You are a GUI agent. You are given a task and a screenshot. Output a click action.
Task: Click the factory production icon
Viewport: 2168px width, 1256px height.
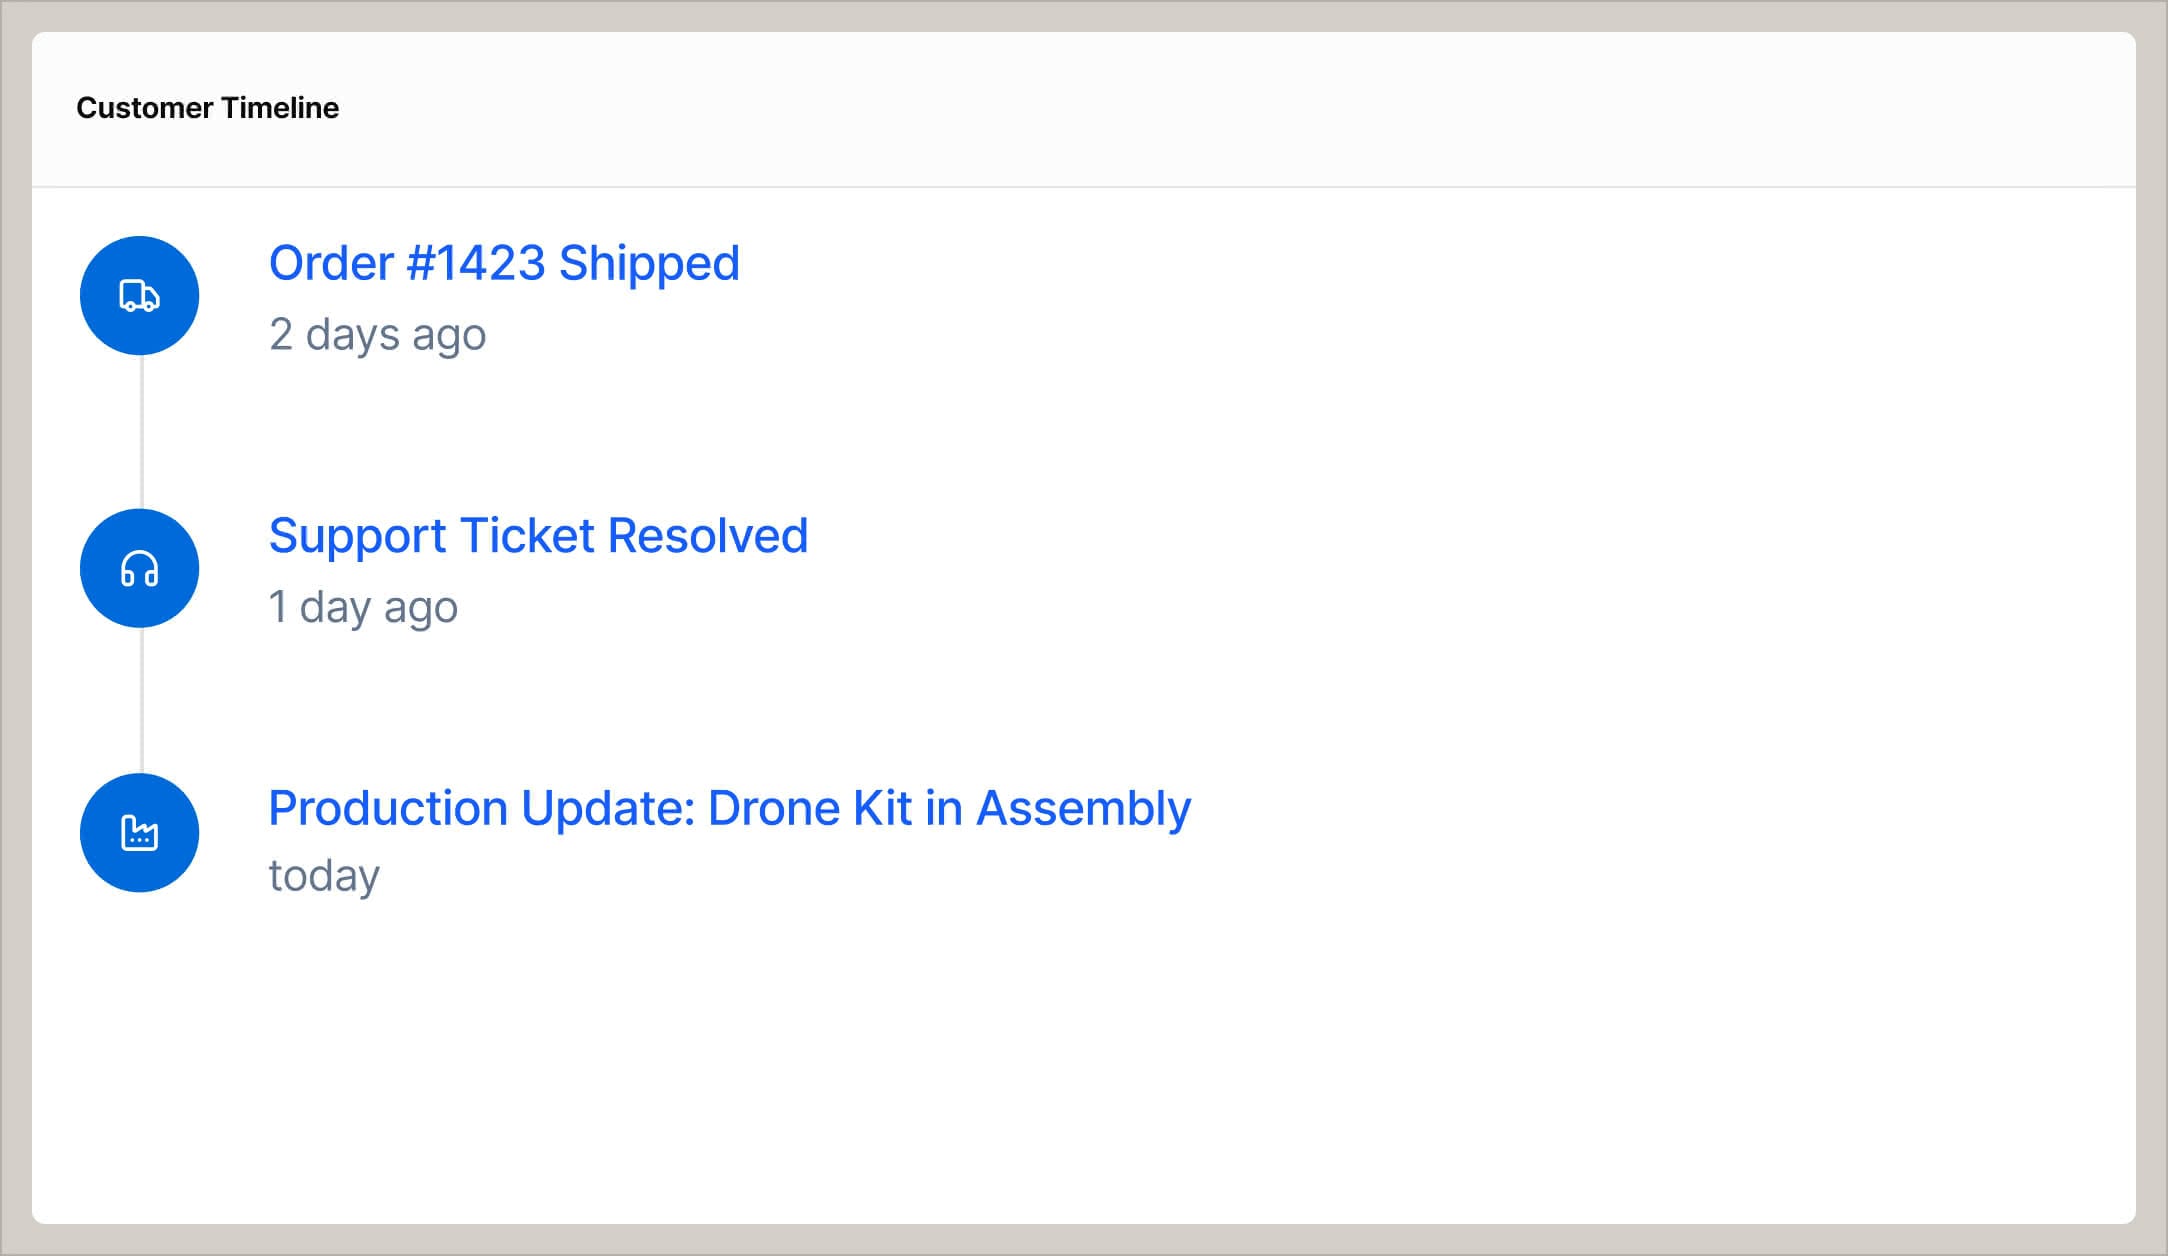(139, 833)
